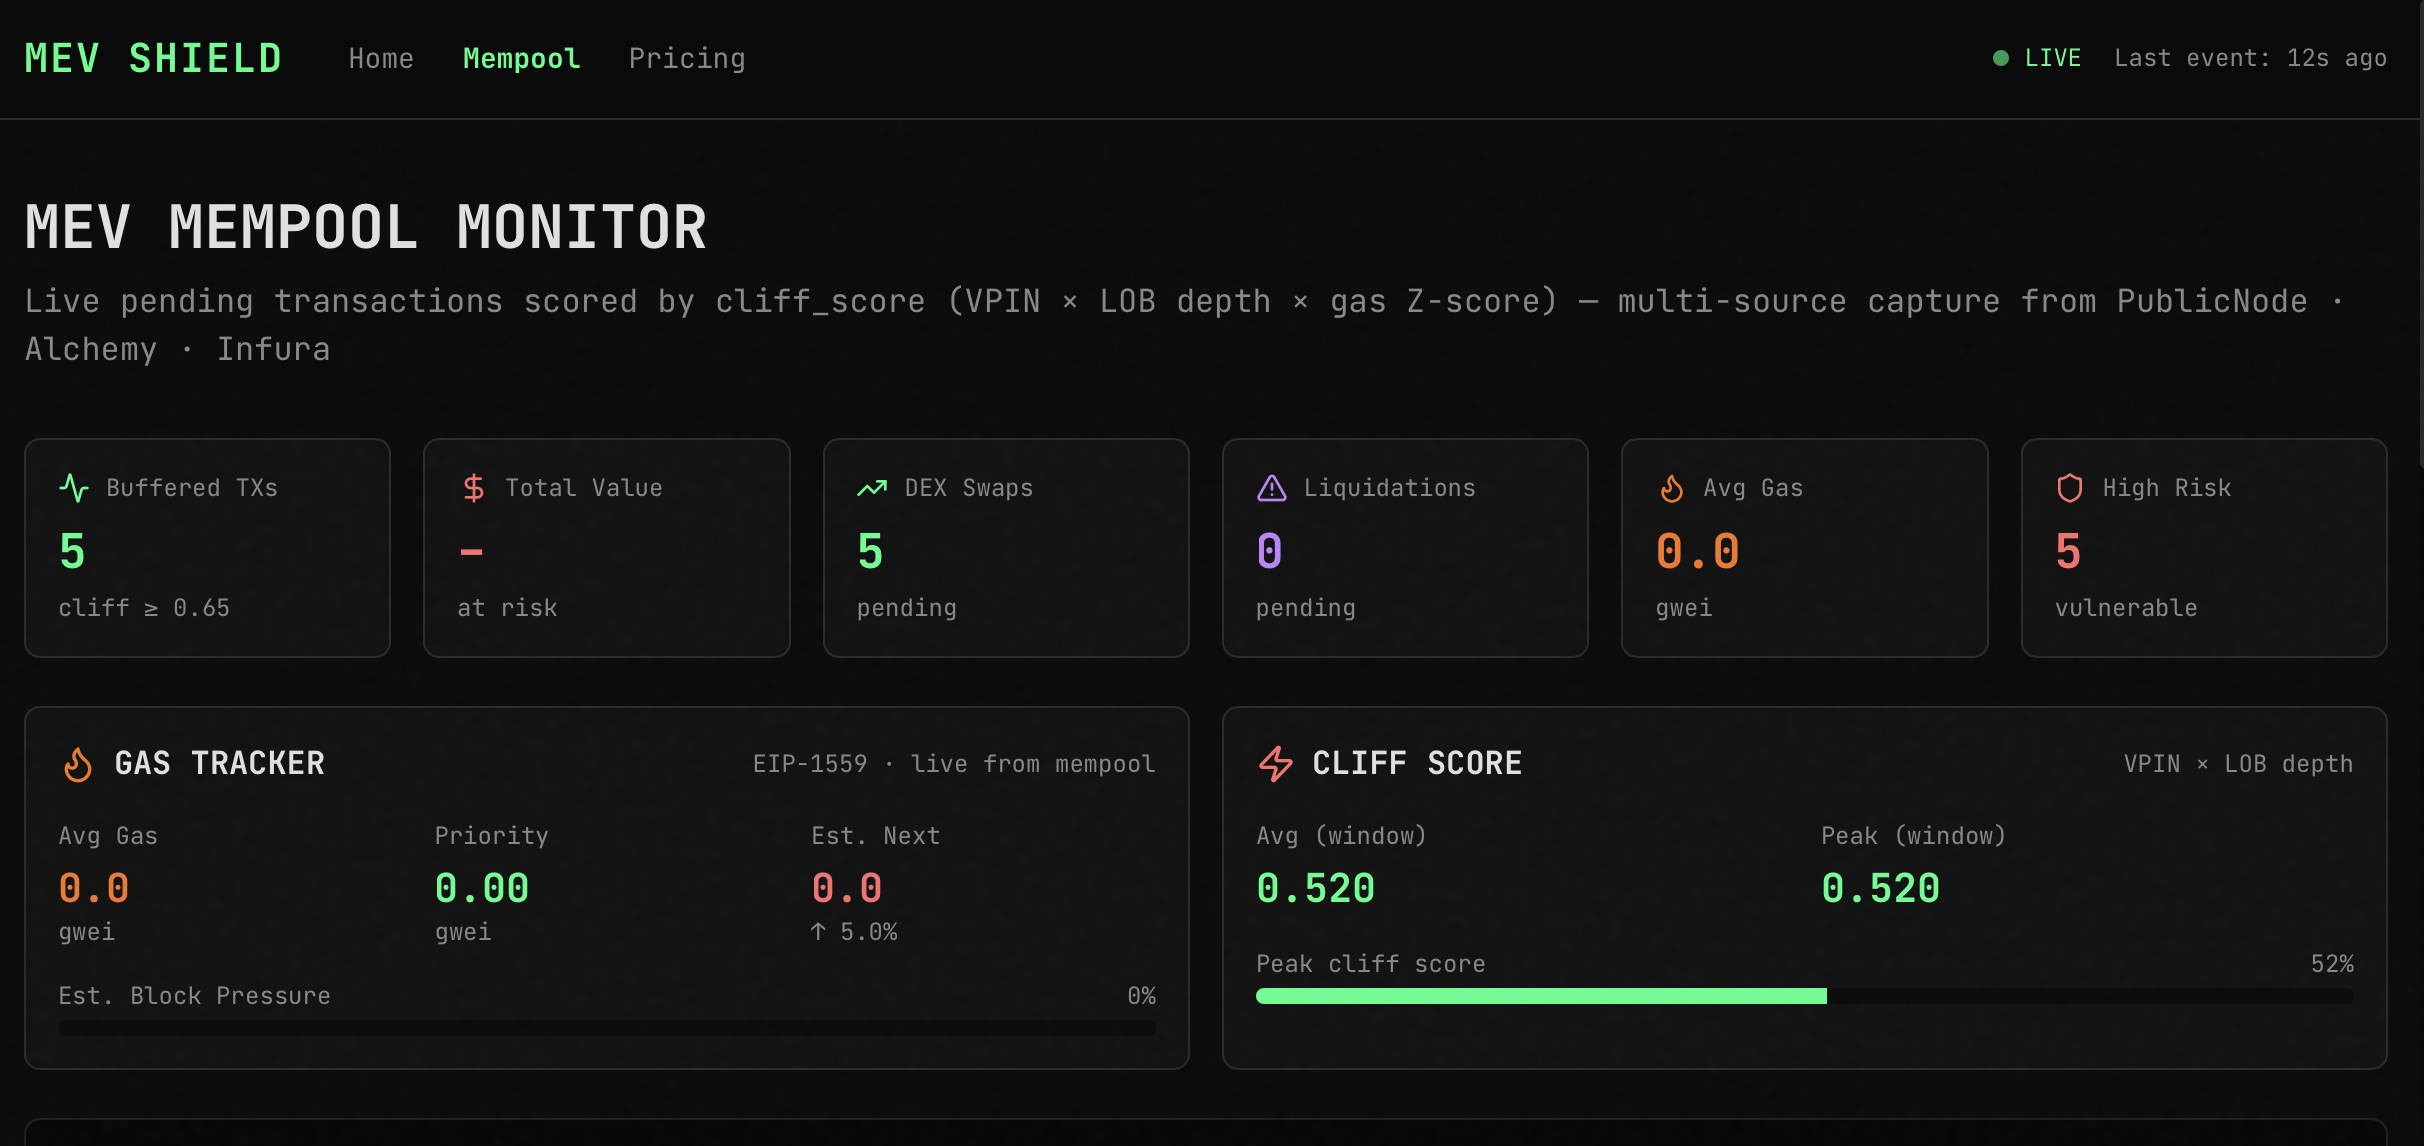The image size is (2424, 1146).
Task: Click the Est. Next gas value
Action: tap(846, 888)
